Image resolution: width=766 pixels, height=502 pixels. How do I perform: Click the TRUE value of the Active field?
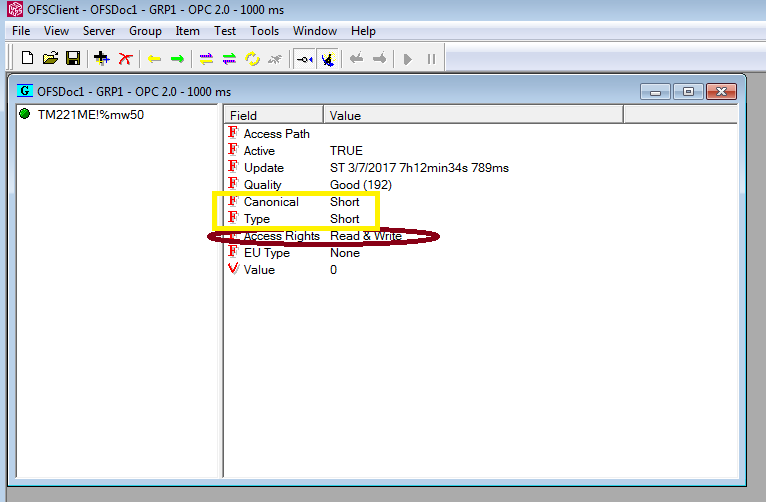tap(346, 151)
